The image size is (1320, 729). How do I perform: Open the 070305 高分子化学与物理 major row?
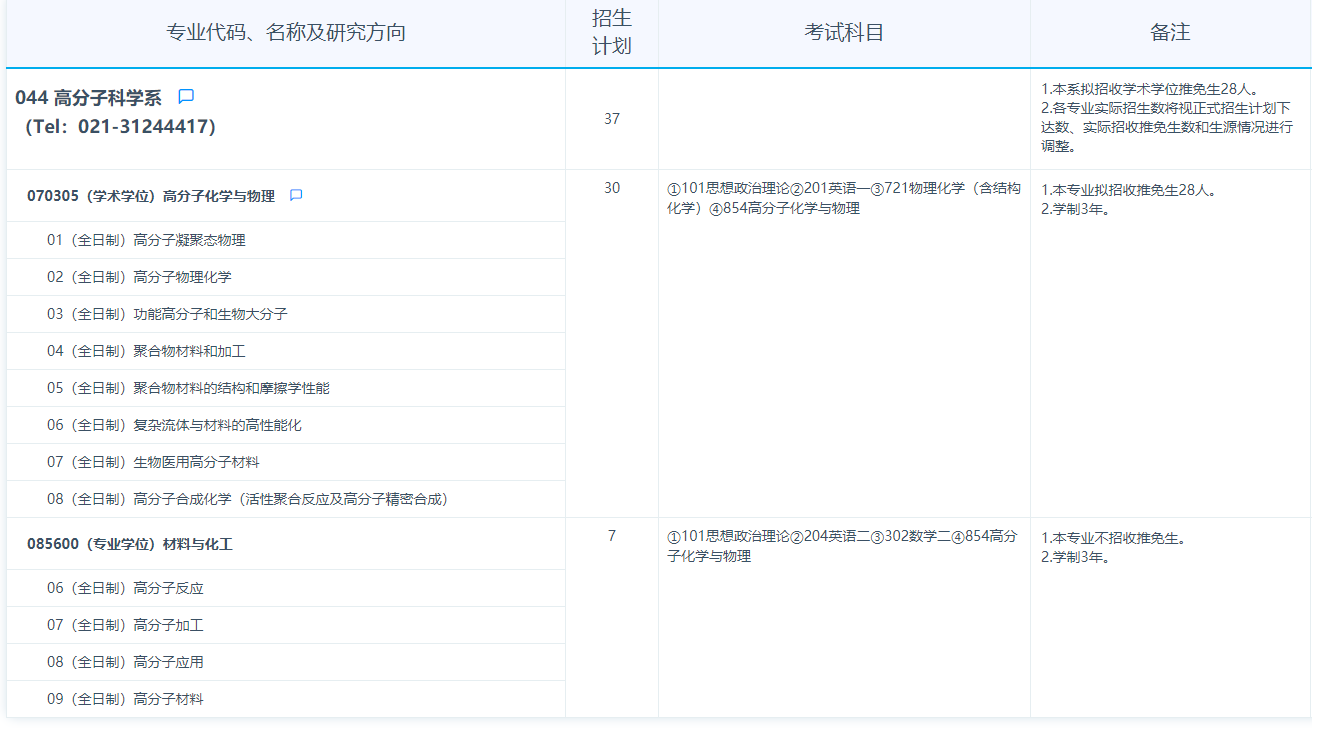click(x=151, y=196)
